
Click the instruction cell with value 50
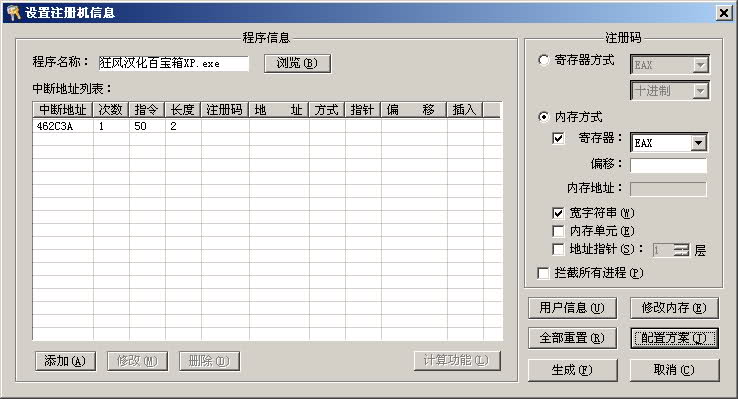(147, 126)
